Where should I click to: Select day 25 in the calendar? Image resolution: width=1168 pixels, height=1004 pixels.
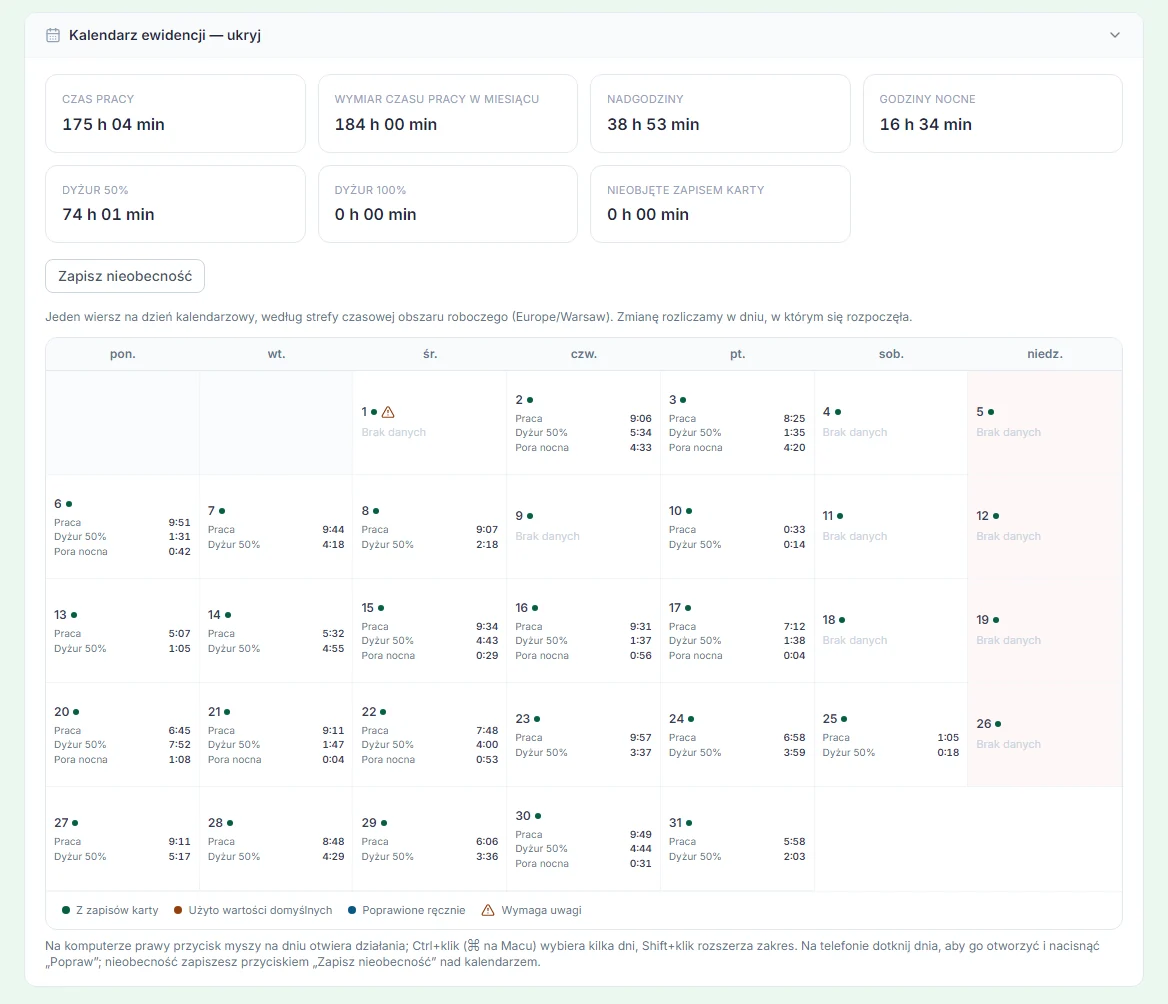[x=891, y=735]
